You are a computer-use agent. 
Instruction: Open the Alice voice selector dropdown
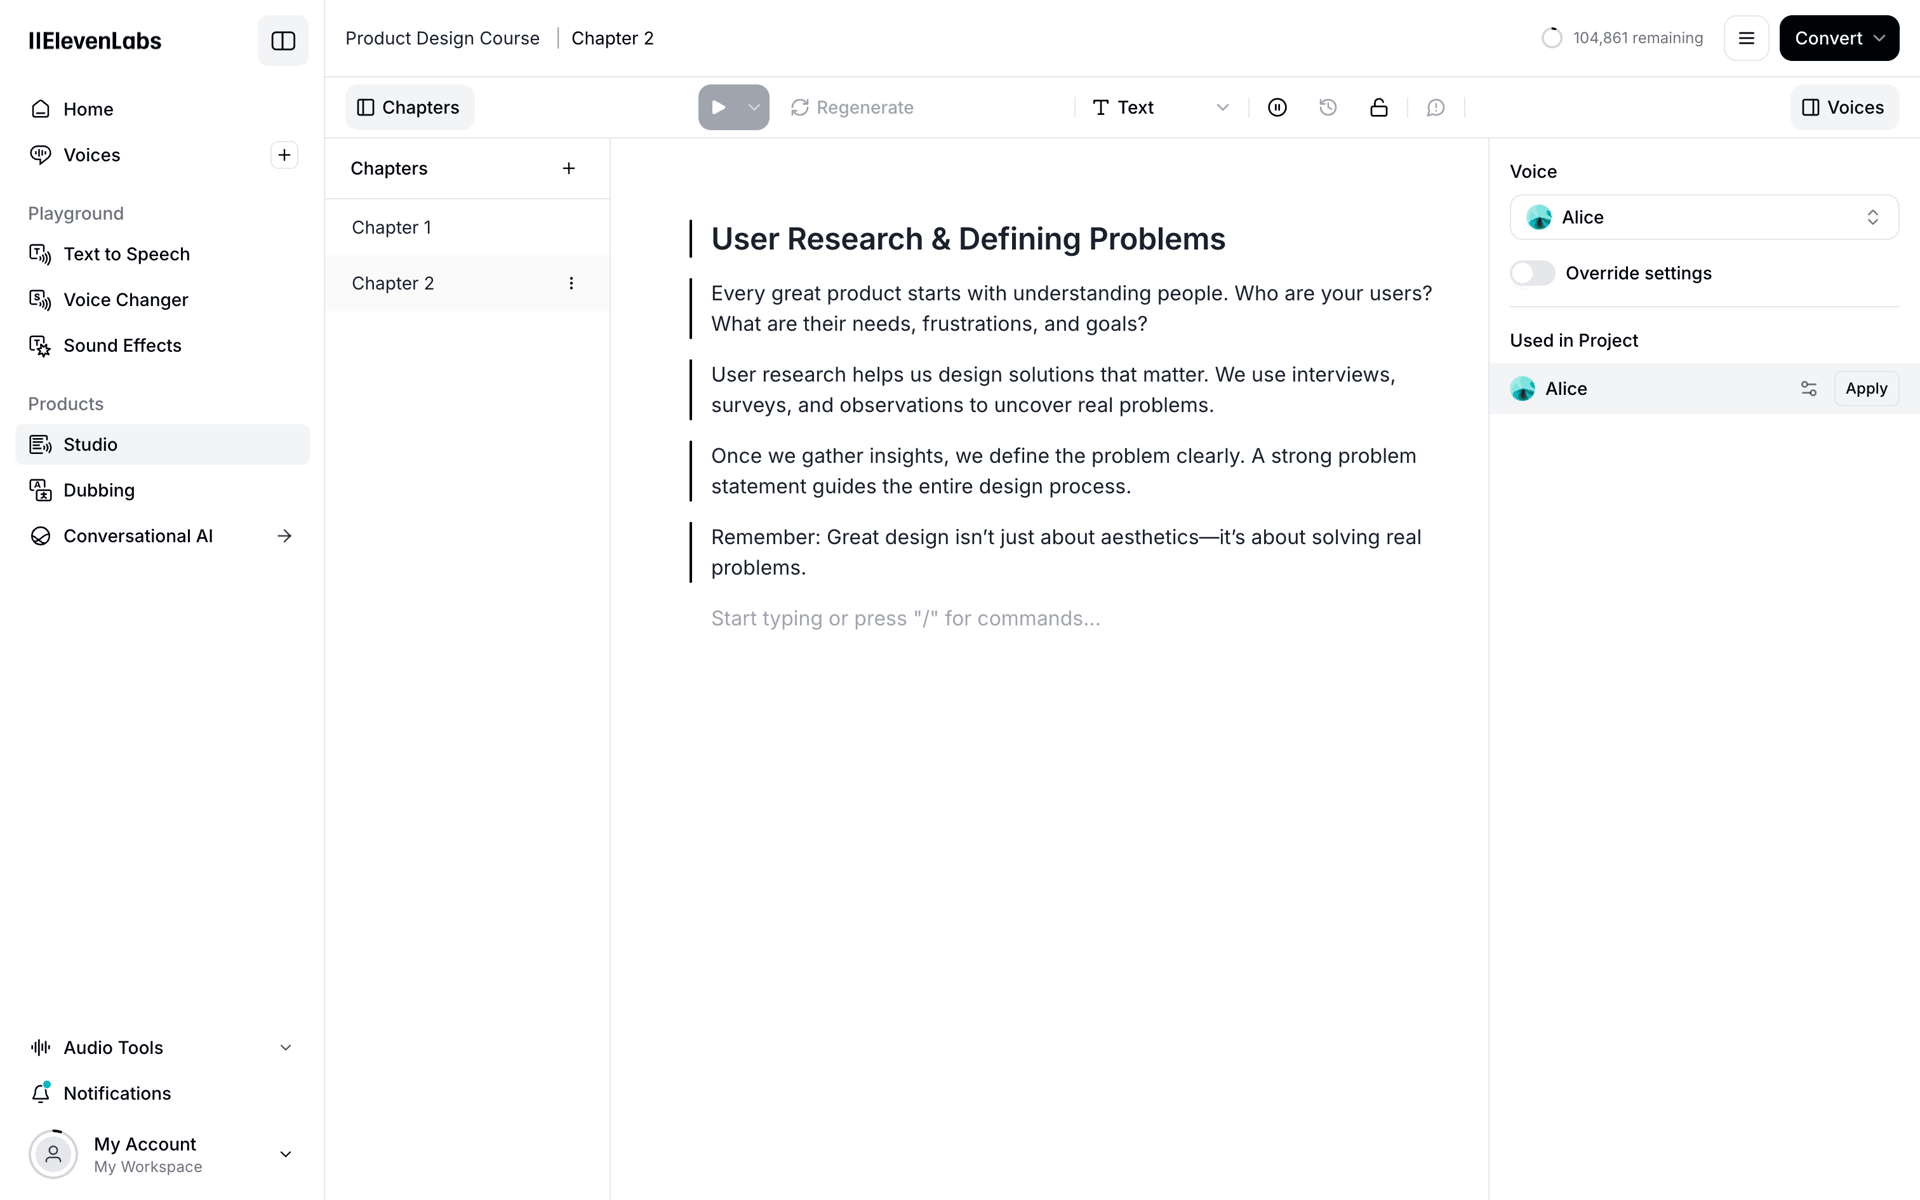tap(1704, 217)
